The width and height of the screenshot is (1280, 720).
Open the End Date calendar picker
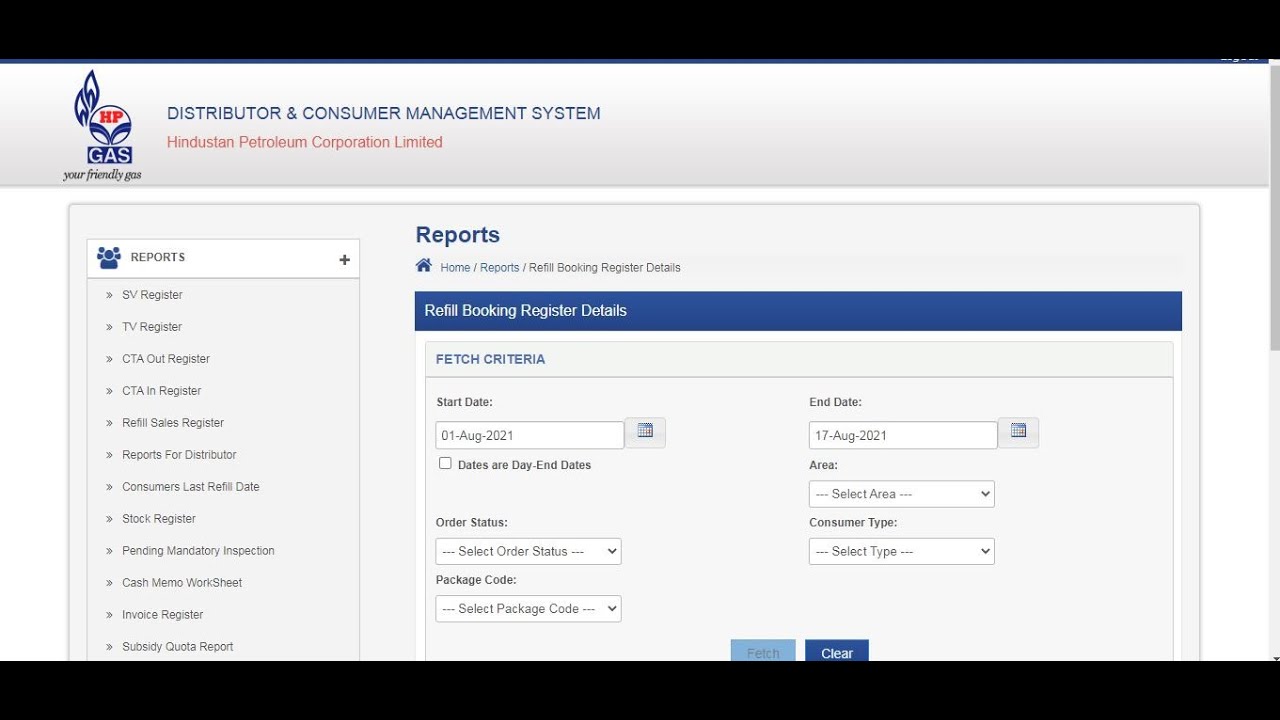(x=1018, y=433)
